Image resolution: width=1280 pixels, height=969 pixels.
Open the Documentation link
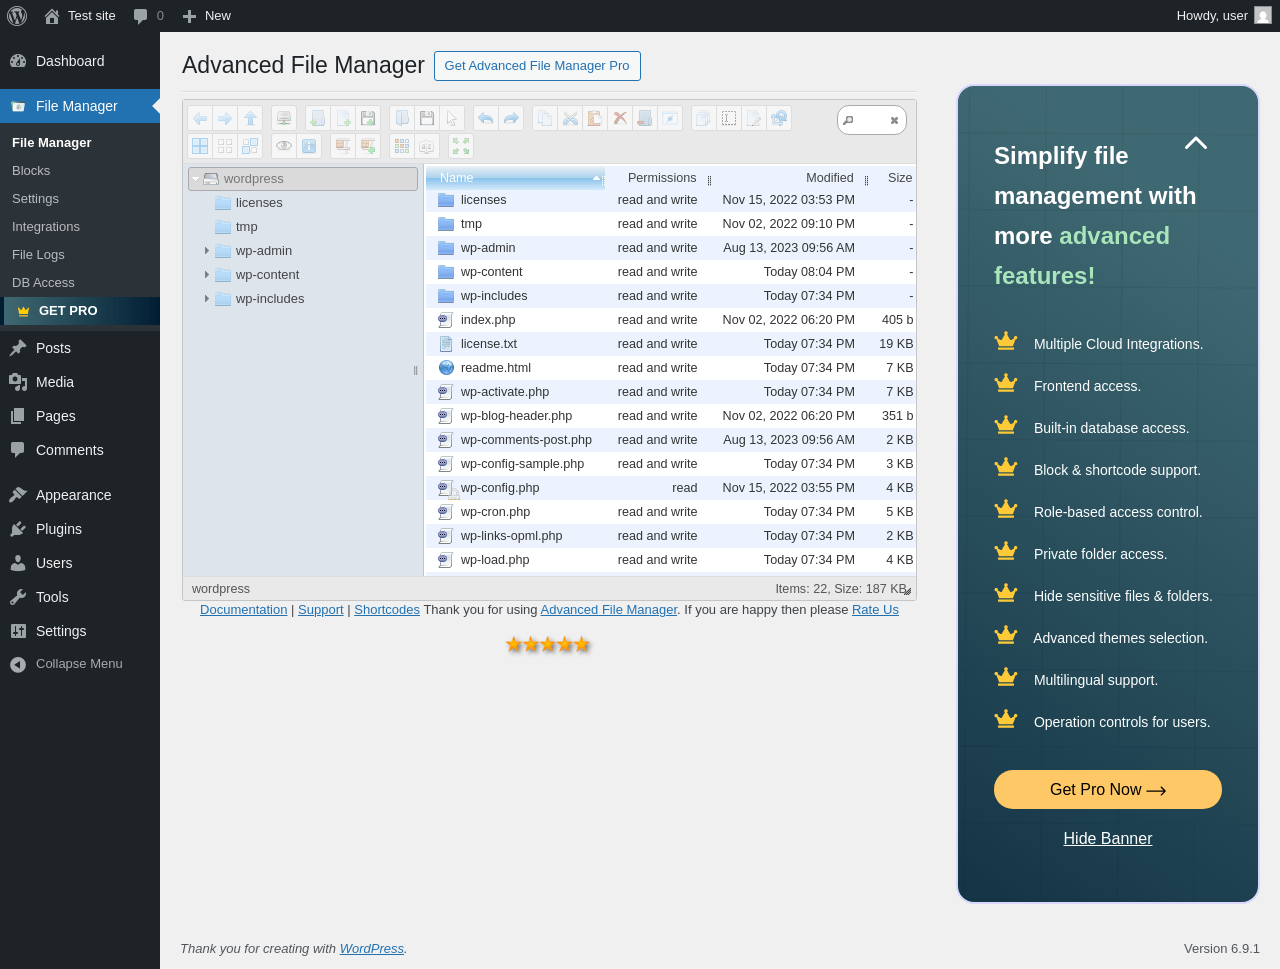[x=244, y=610]
